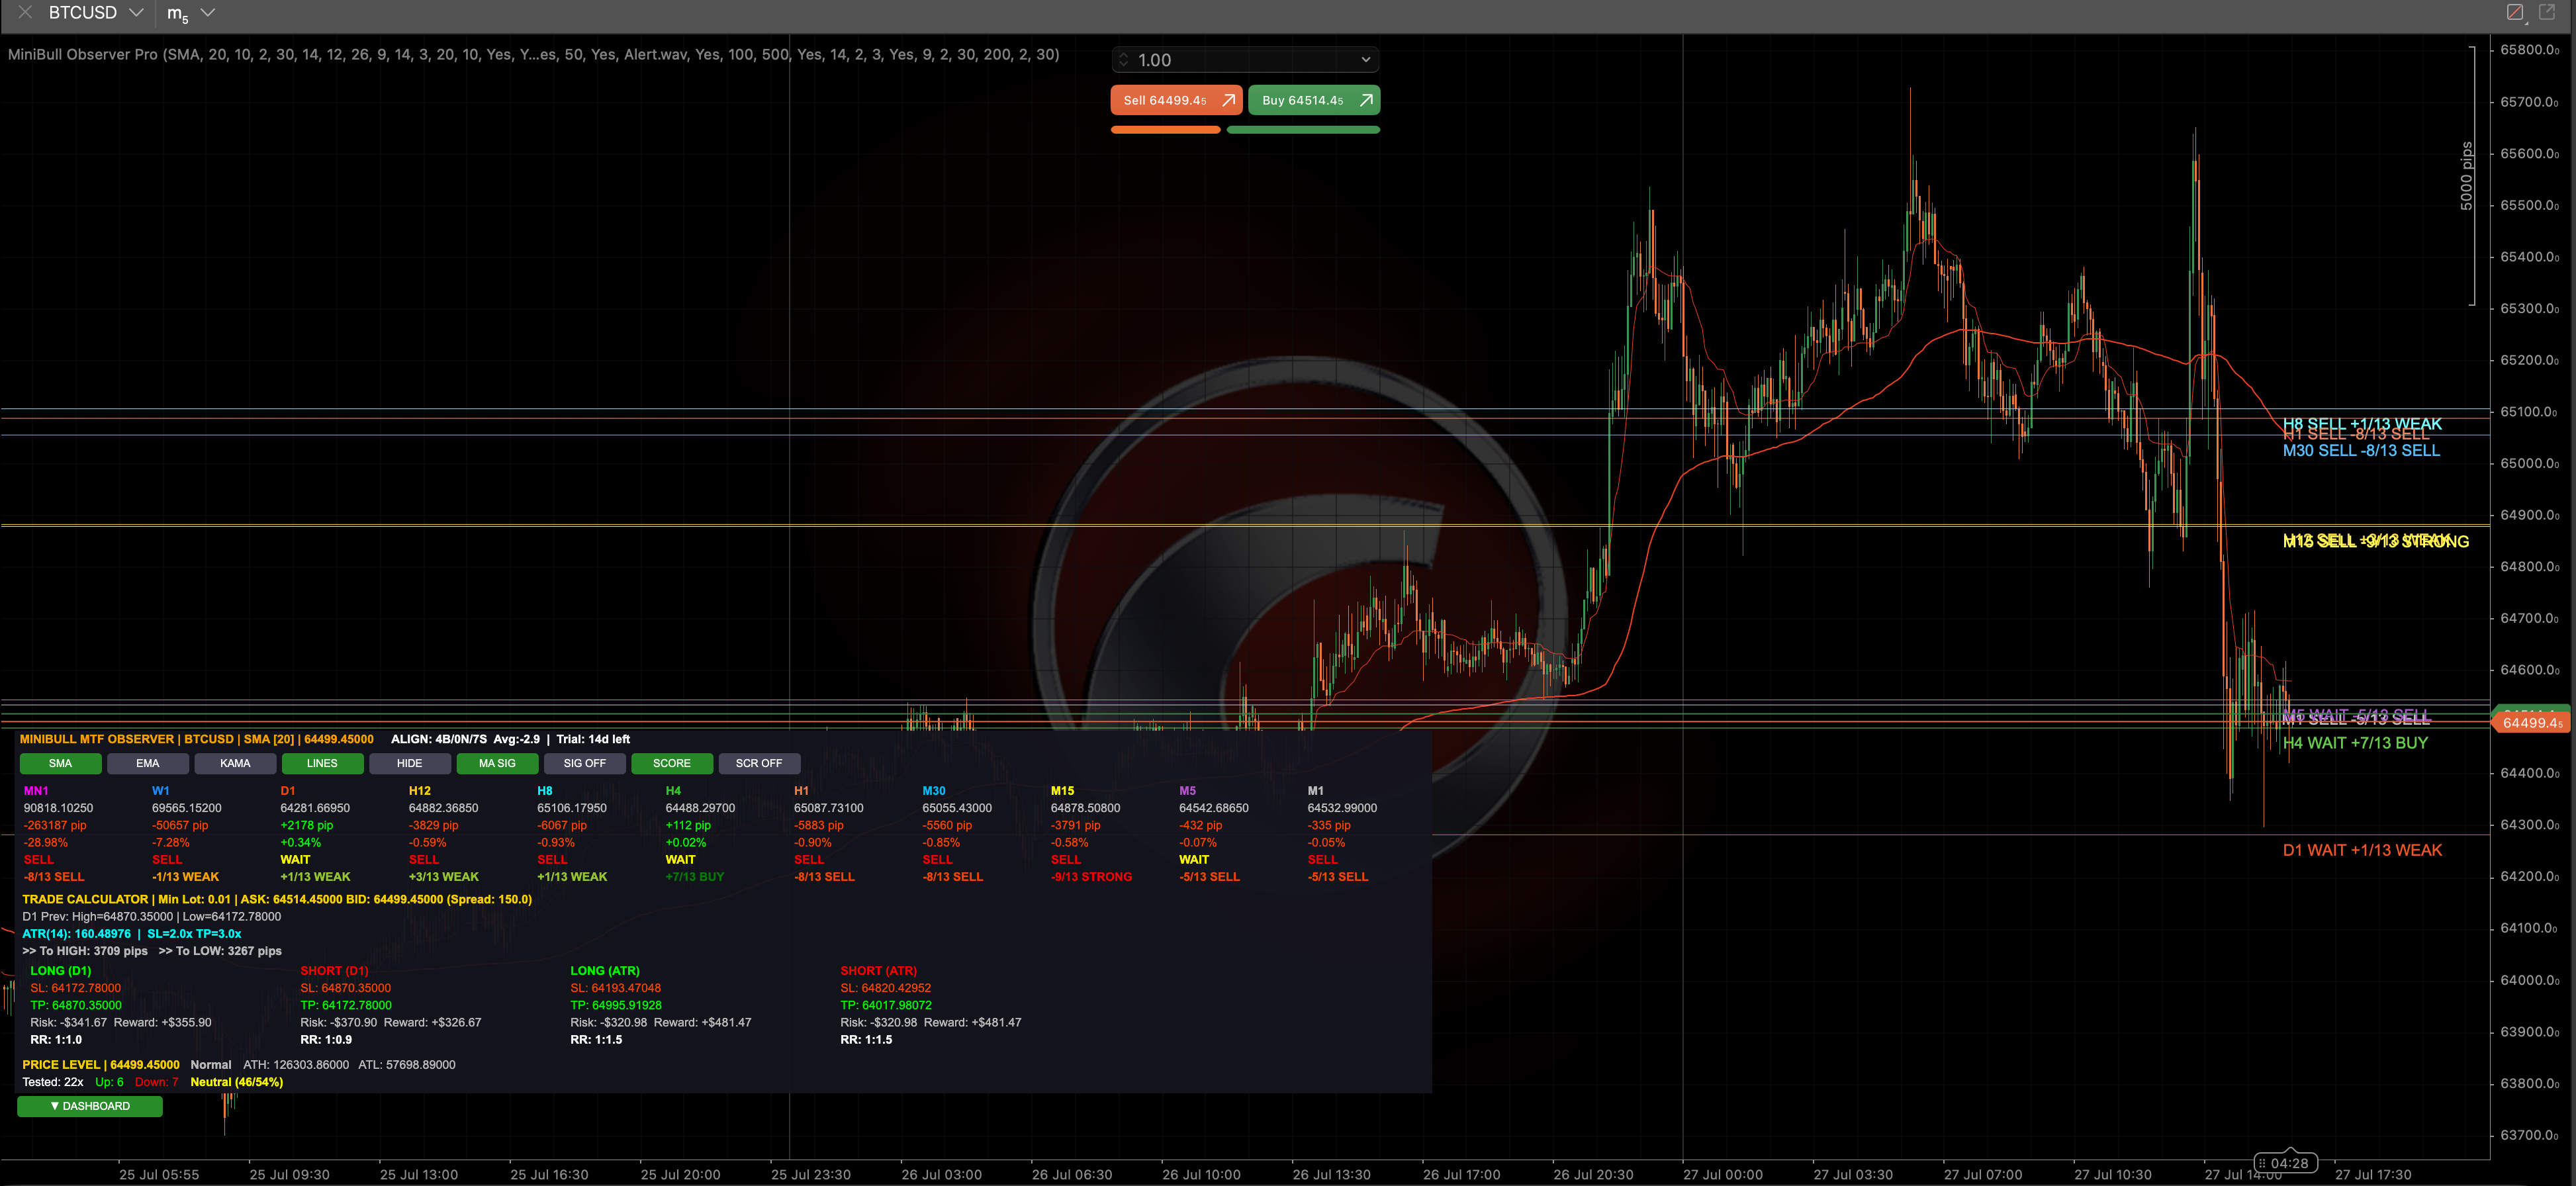Click the 'D1 WAIT +1/13 WEAK' line label
The height and width of the screenshot is (1186, 2576).
(x=2362, y=850)
